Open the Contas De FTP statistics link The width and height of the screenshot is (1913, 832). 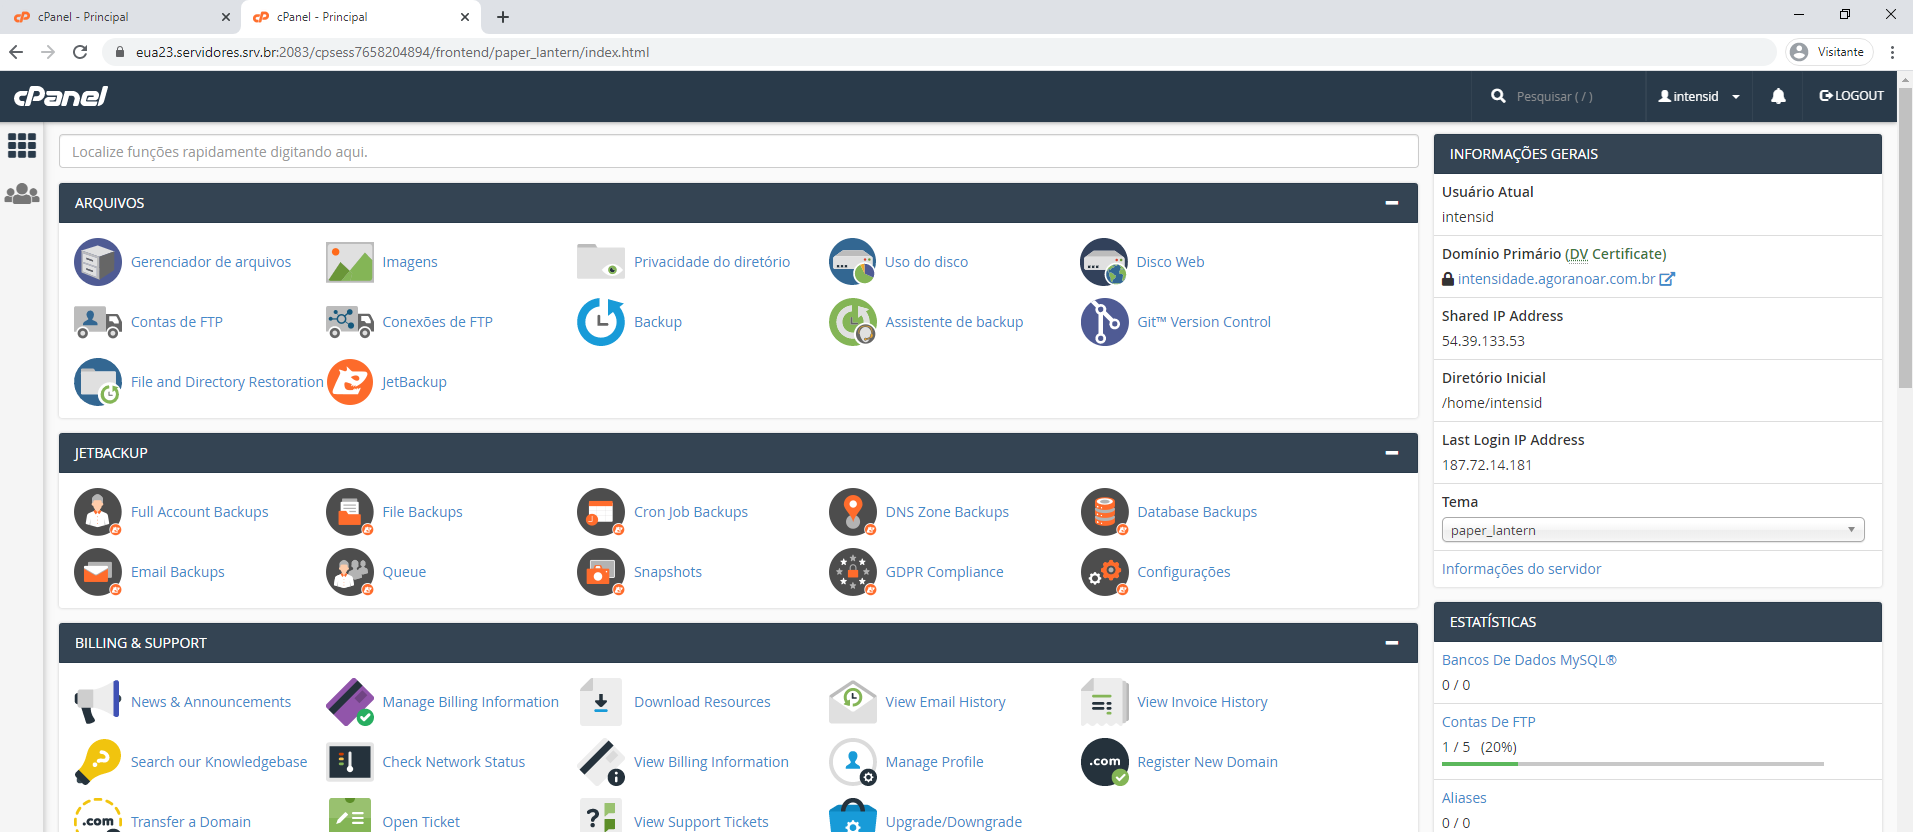pos(1488,722)
